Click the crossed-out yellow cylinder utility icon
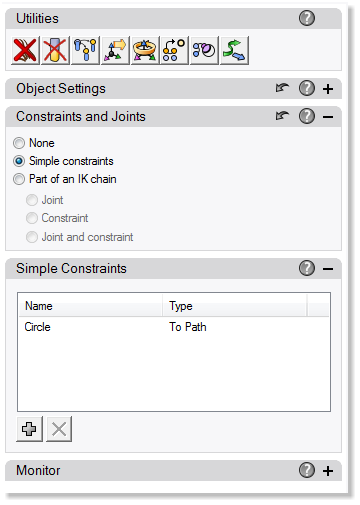This screenshot has width=360, height=505. 55,50
